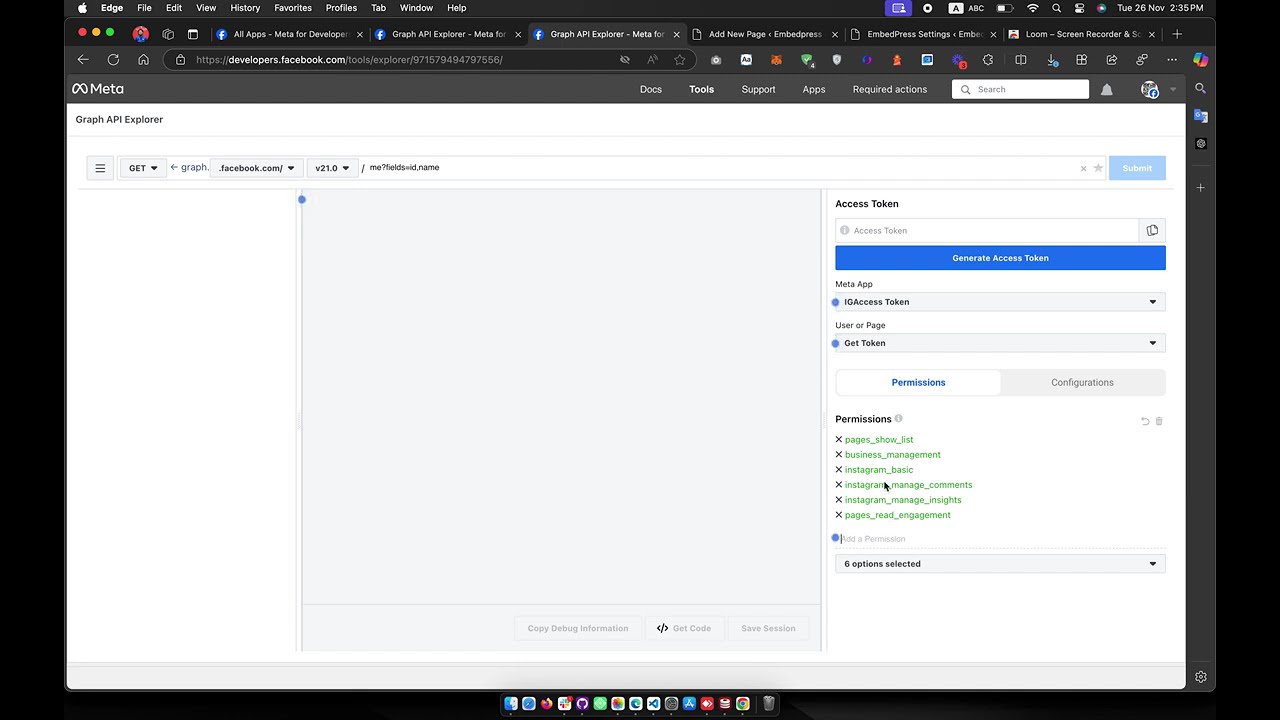Click Copy Debug Information button
The image size is (1280, 720).
point(578,629)
